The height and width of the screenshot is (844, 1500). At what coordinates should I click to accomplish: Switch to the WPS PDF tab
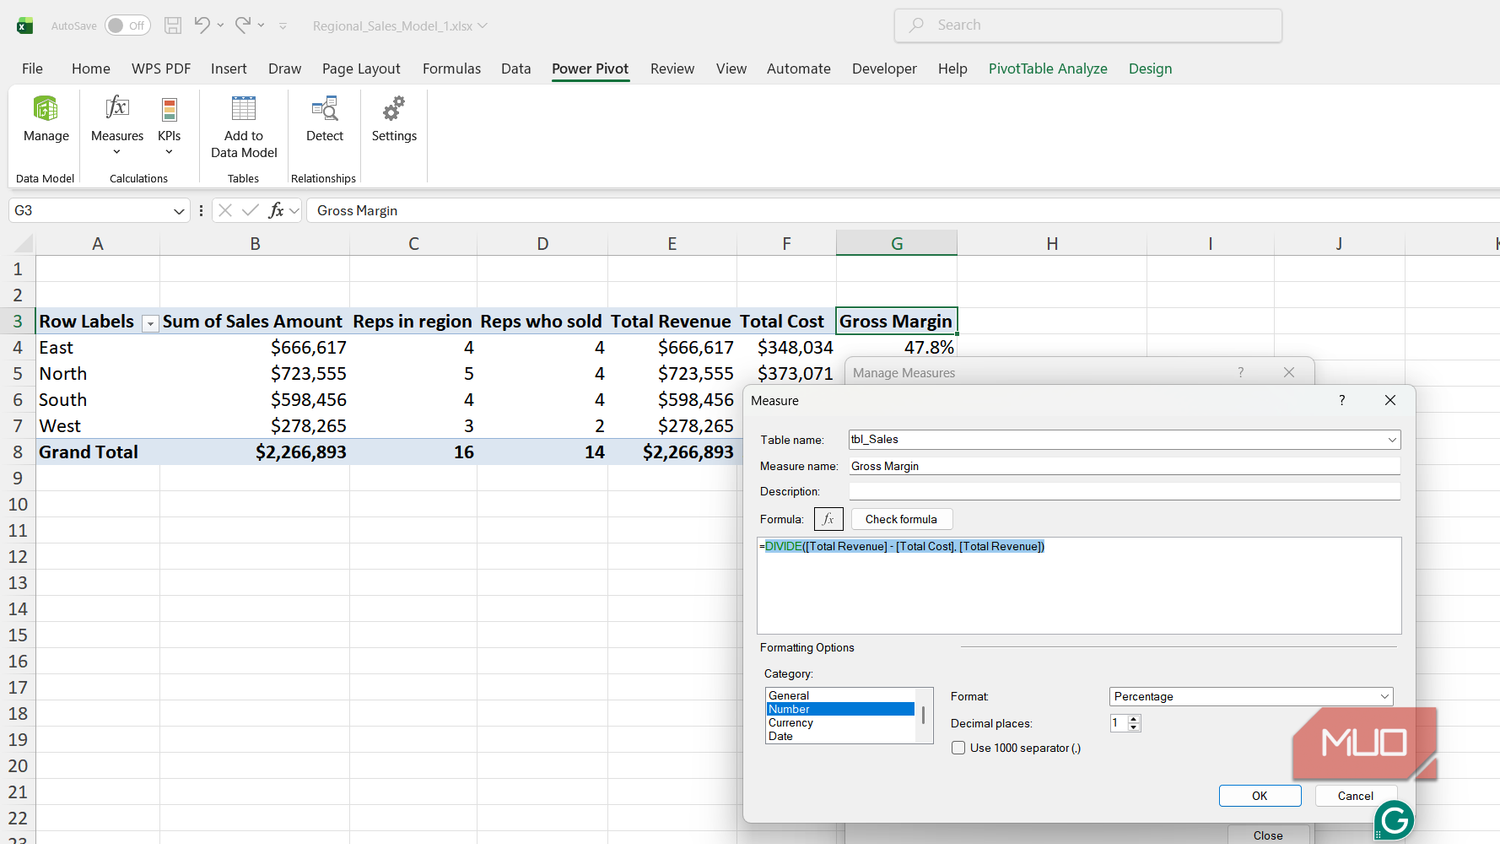tap(161, 69)
